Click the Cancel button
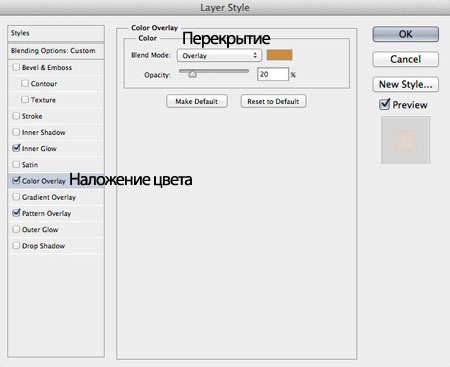 tap(405, 59)
